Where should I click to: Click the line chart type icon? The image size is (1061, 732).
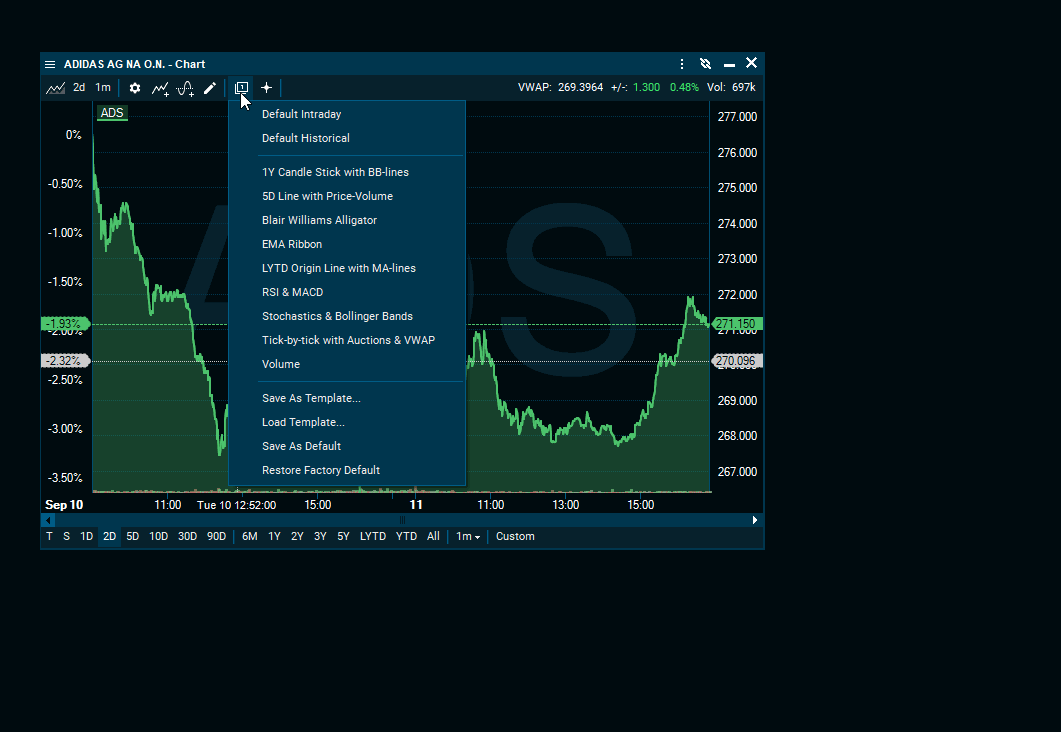pyautogui.click(x=56, y=88)
